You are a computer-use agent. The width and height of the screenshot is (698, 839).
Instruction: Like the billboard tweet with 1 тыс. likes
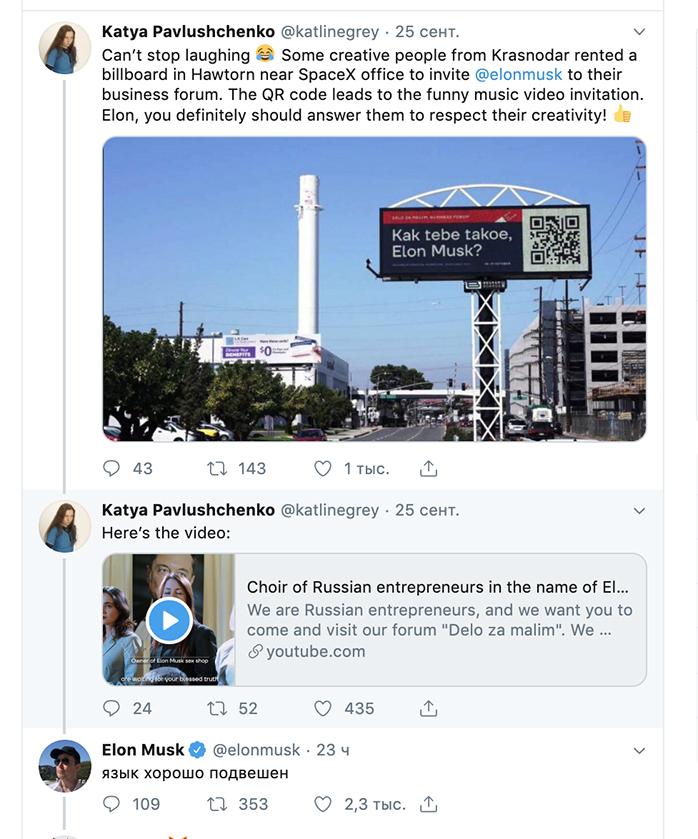click(323, 468)
